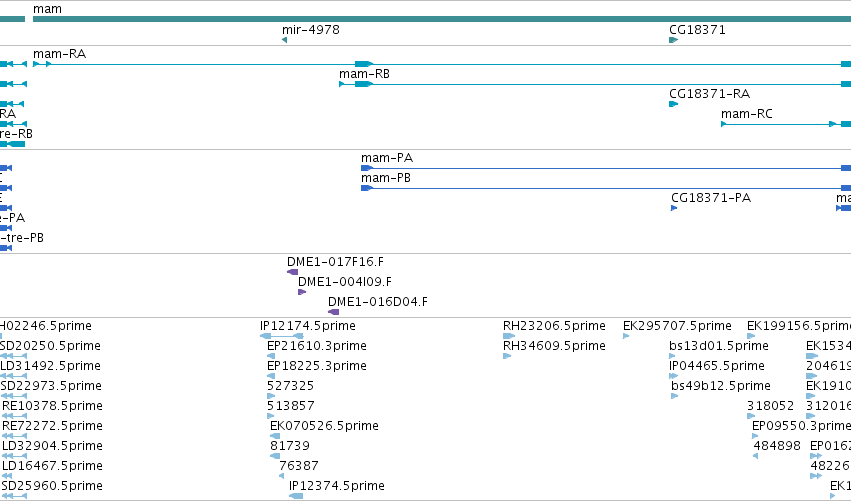Select the DME1-017F16.F purple feature glyph

pyautogui.click(x=293, y=272)
